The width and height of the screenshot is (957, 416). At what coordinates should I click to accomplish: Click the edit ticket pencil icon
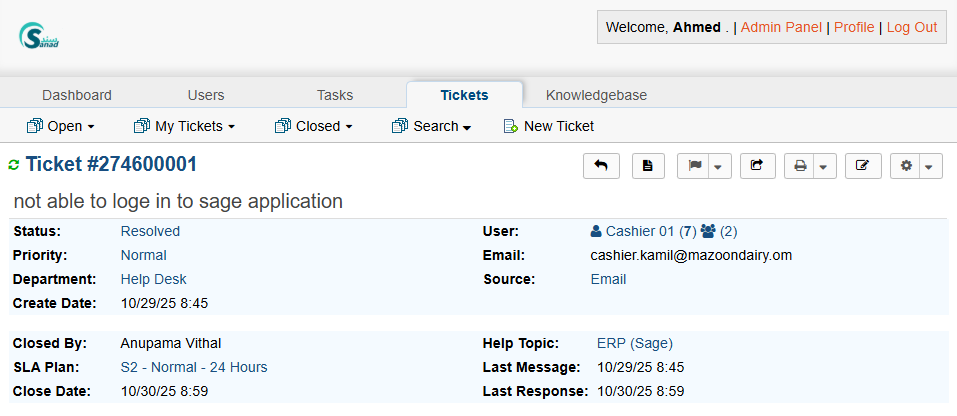pyautogui.click(x=862, y=166)
